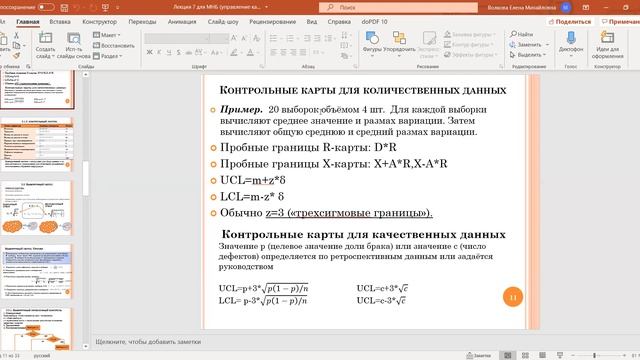Click the Copy icon
The width and height of the screenshot is (640, 360).
pos(16,45)
